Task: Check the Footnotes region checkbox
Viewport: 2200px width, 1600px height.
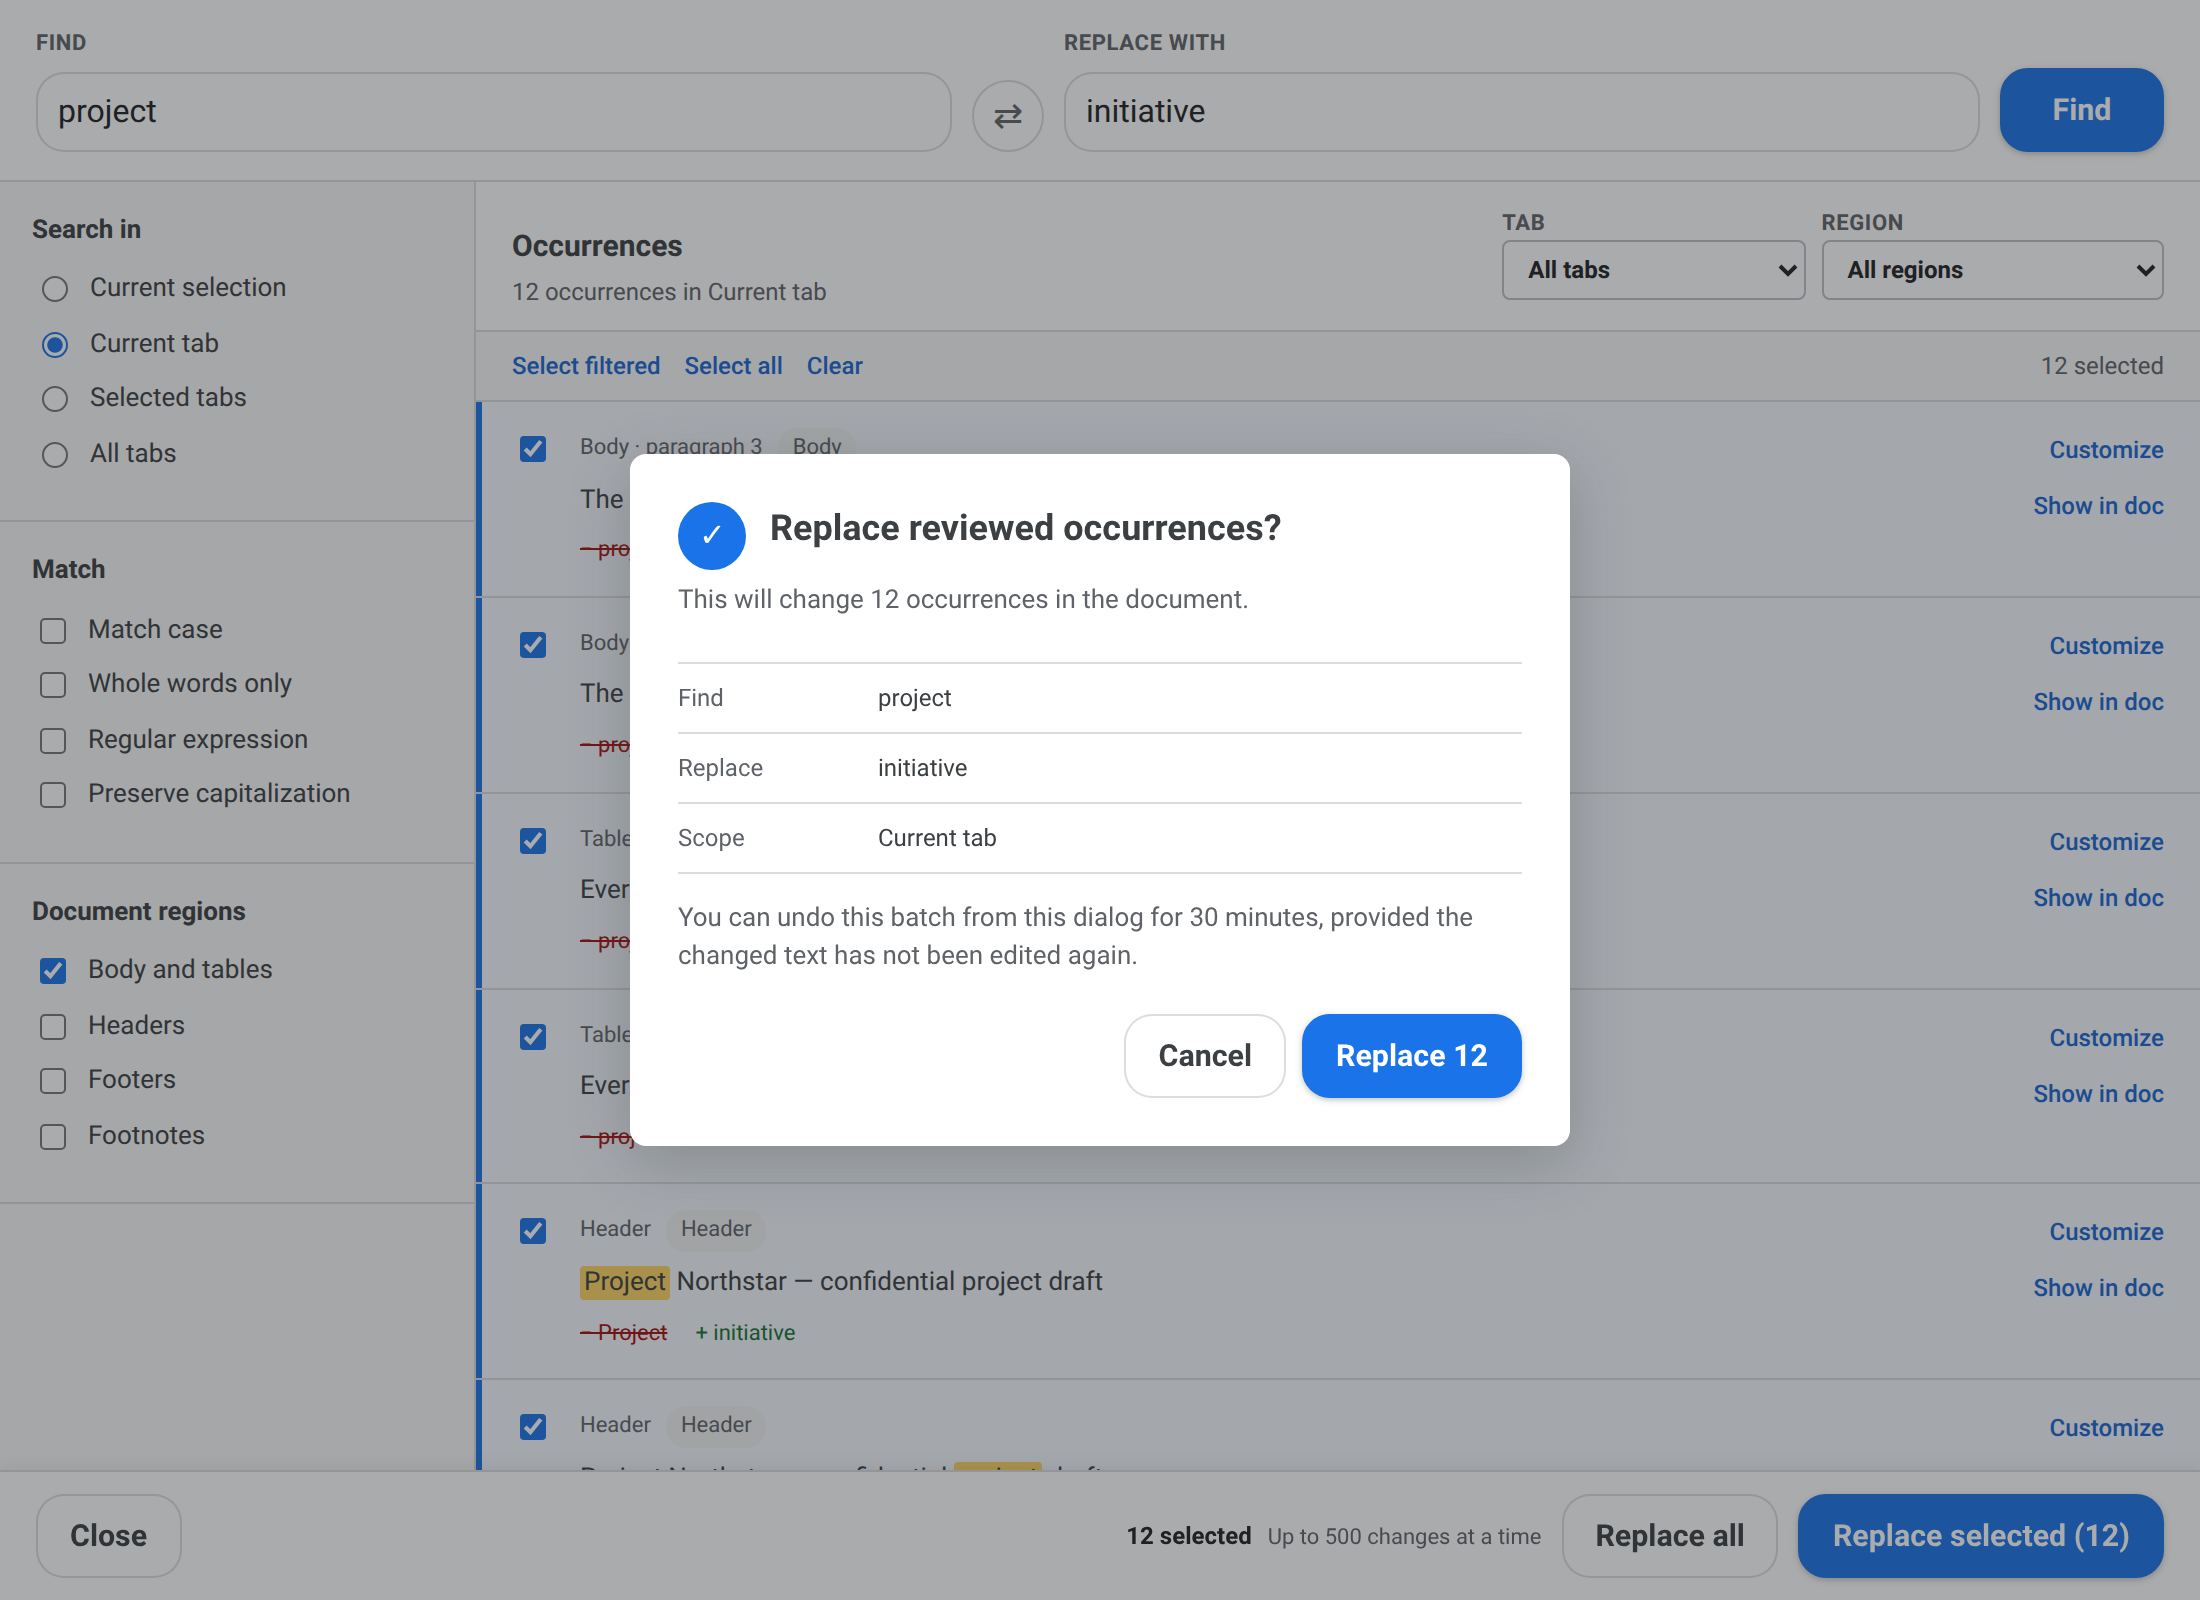Action: [53, 1137]
